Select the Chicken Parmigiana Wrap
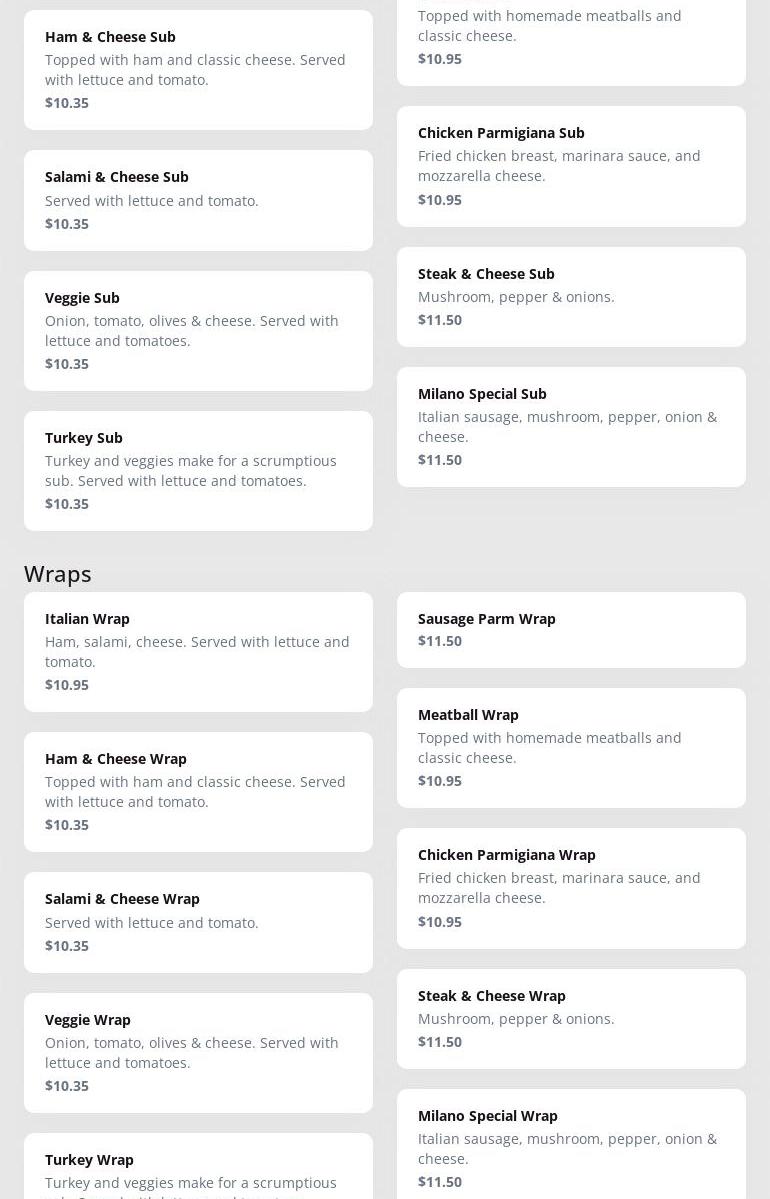Screen dimensions: 770x1199 pyautogui.click(x=571, y=889)
